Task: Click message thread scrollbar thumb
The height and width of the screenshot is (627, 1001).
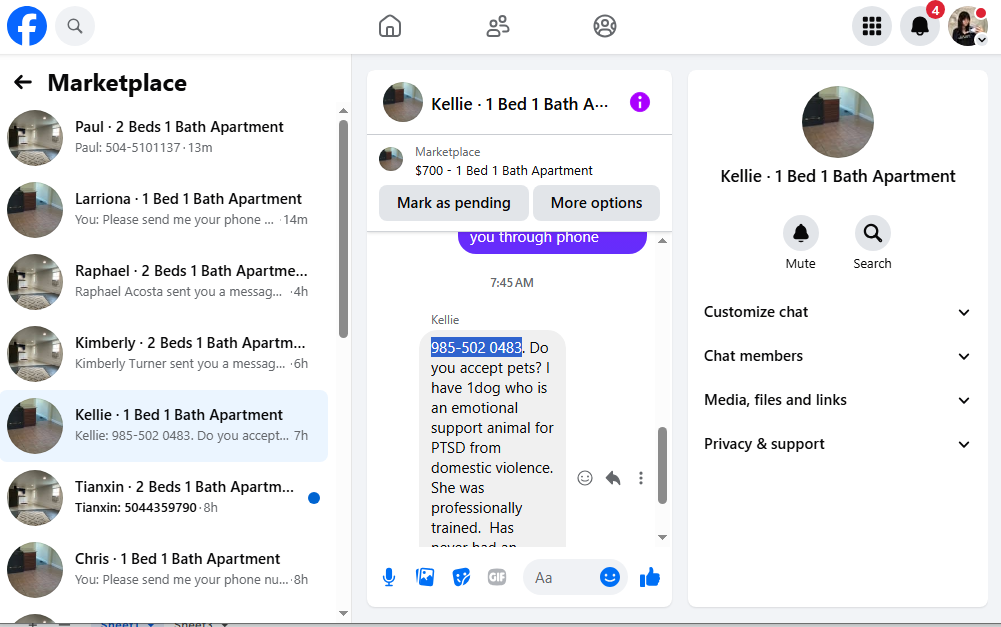Action: 662,465
